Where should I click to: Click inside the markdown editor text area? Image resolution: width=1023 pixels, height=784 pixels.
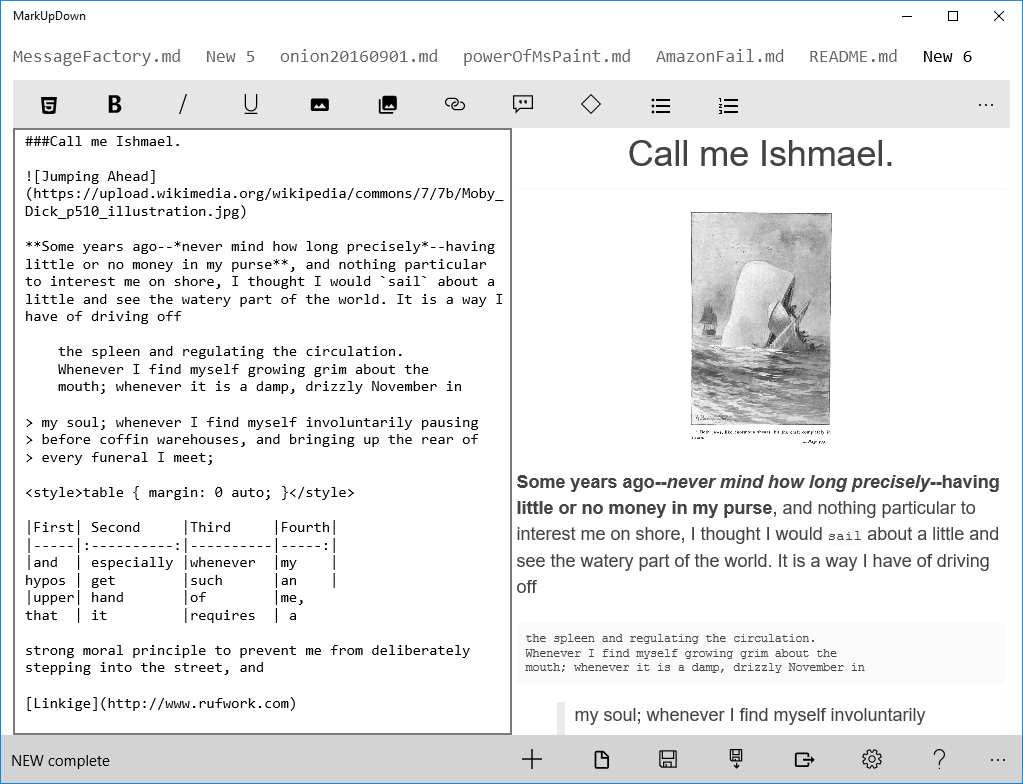[x=262, y=431]
